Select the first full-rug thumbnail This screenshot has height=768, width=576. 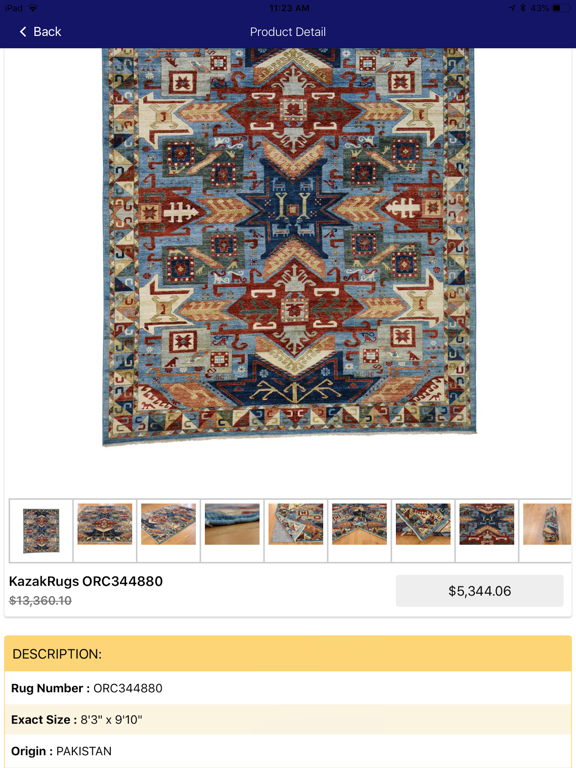(x=41, y=530)
